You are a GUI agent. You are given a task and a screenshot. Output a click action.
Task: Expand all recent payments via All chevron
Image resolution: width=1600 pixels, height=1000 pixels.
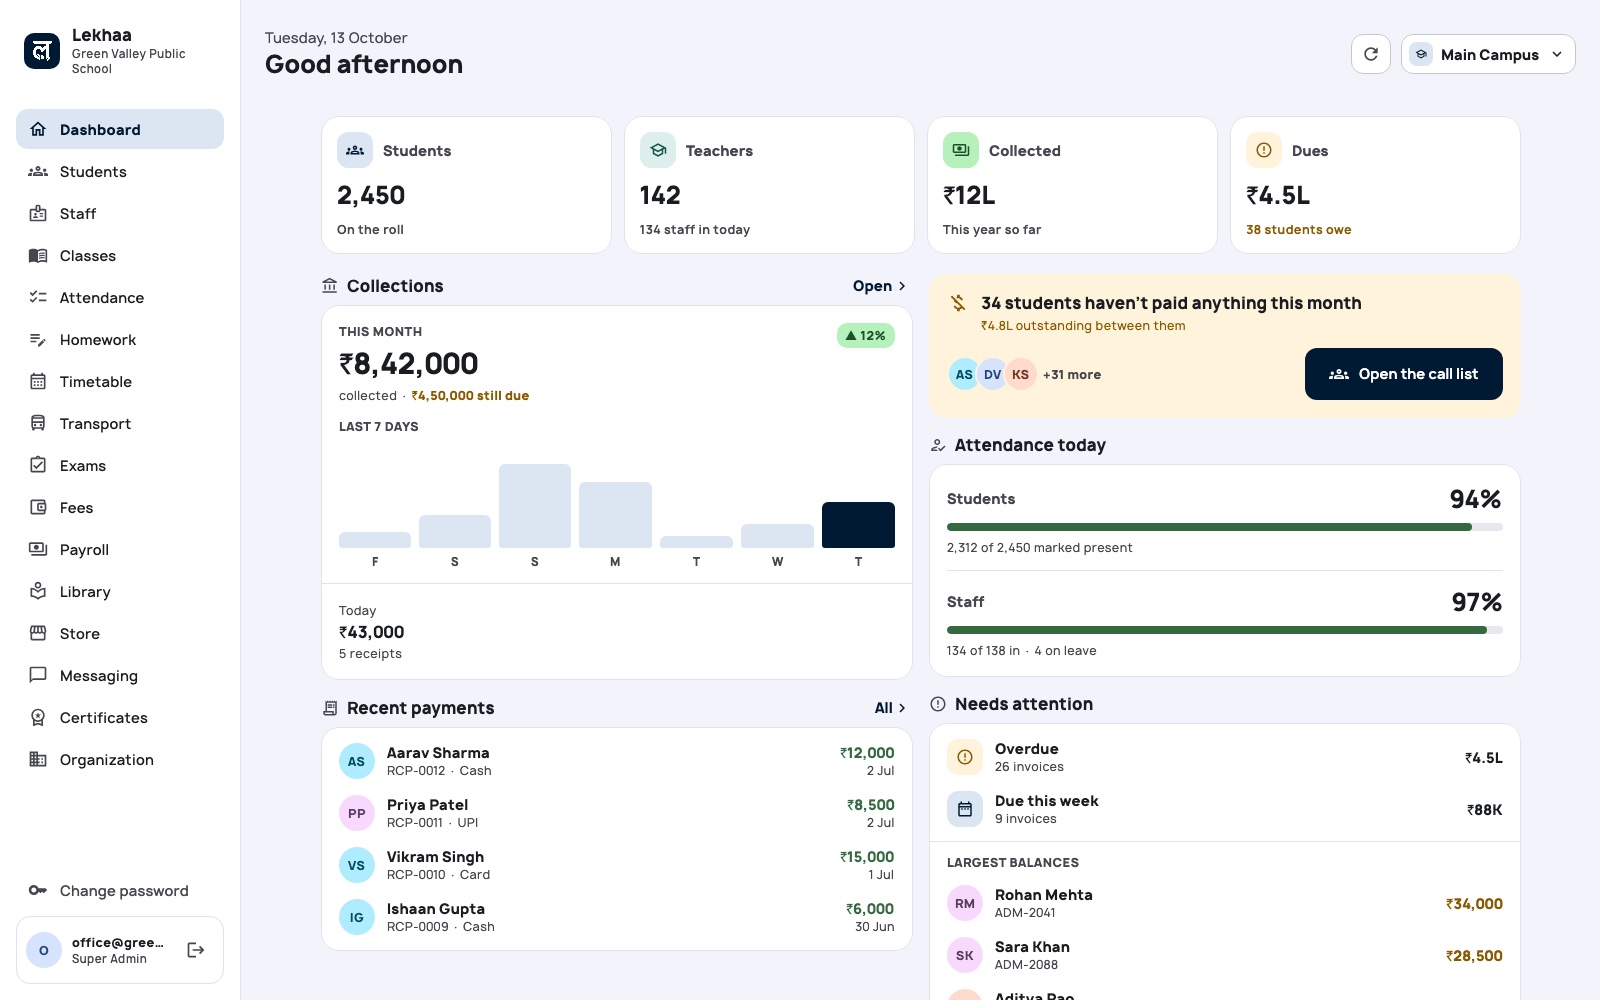tap(890, 708)
